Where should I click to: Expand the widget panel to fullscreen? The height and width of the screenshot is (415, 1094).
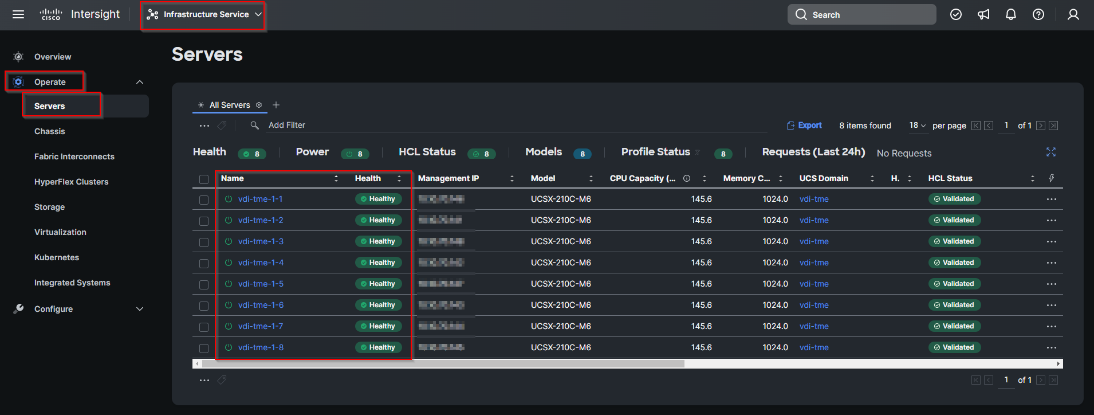[x=1050, y=152]
